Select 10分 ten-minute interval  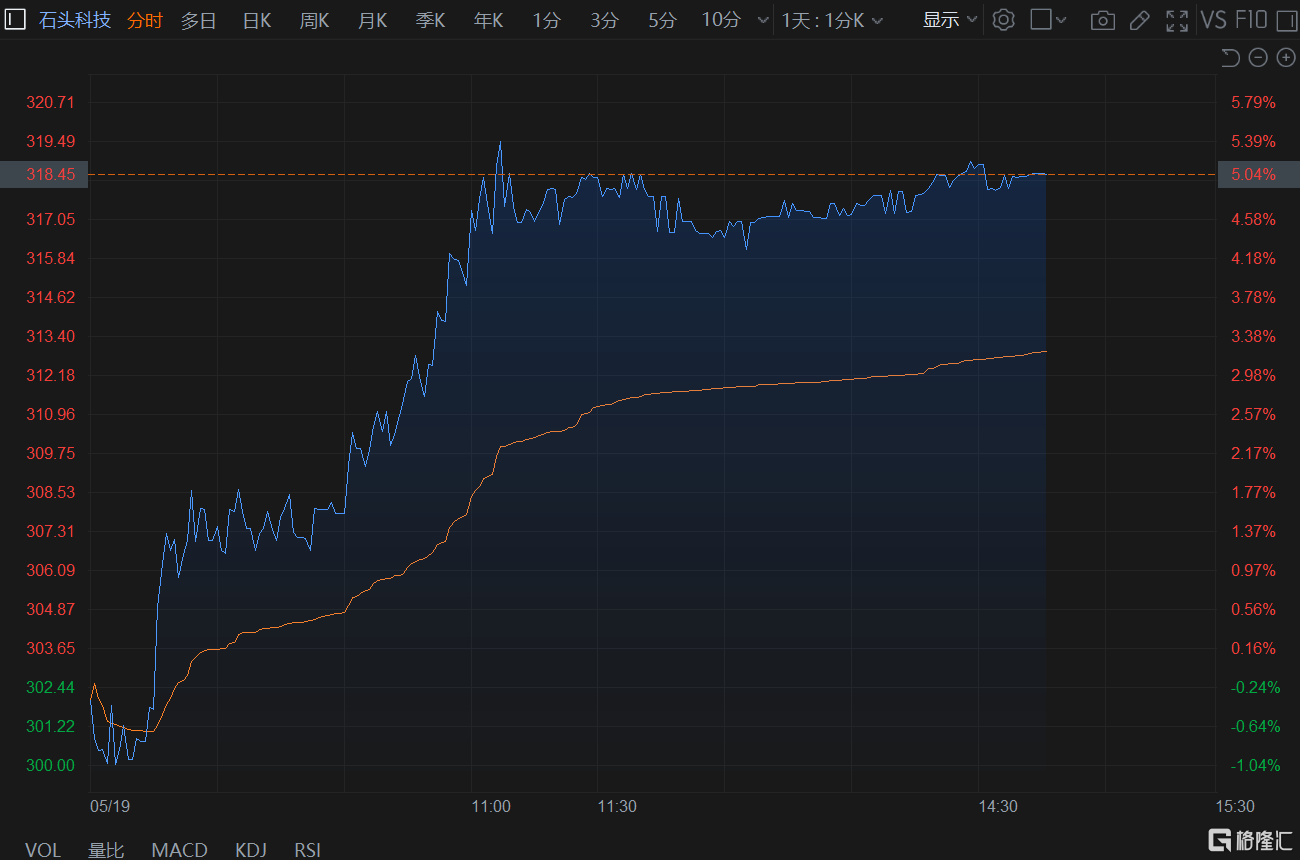(x=720, y=20)
